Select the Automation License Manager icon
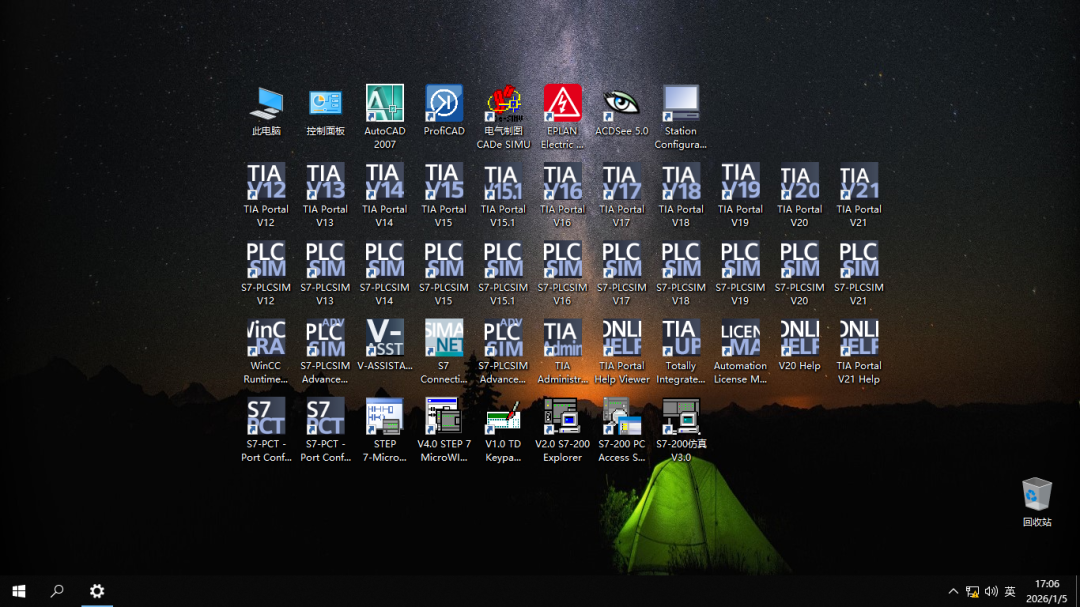Viewport: 1080px width, 607px height. tap(740, 339)
